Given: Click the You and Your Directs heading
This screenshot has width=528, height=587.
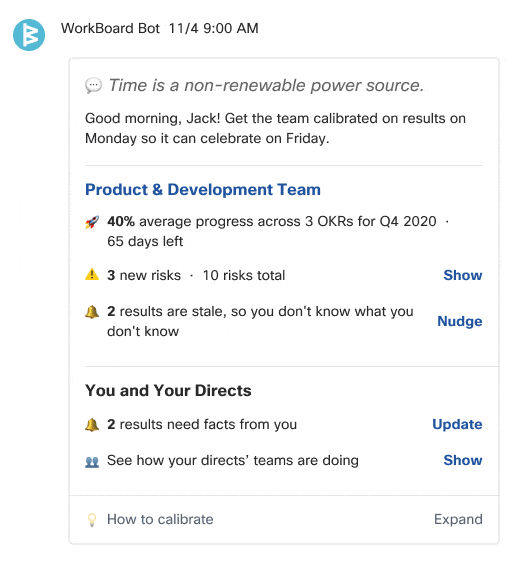Looking at the screenshot, I should coord(168,390).
